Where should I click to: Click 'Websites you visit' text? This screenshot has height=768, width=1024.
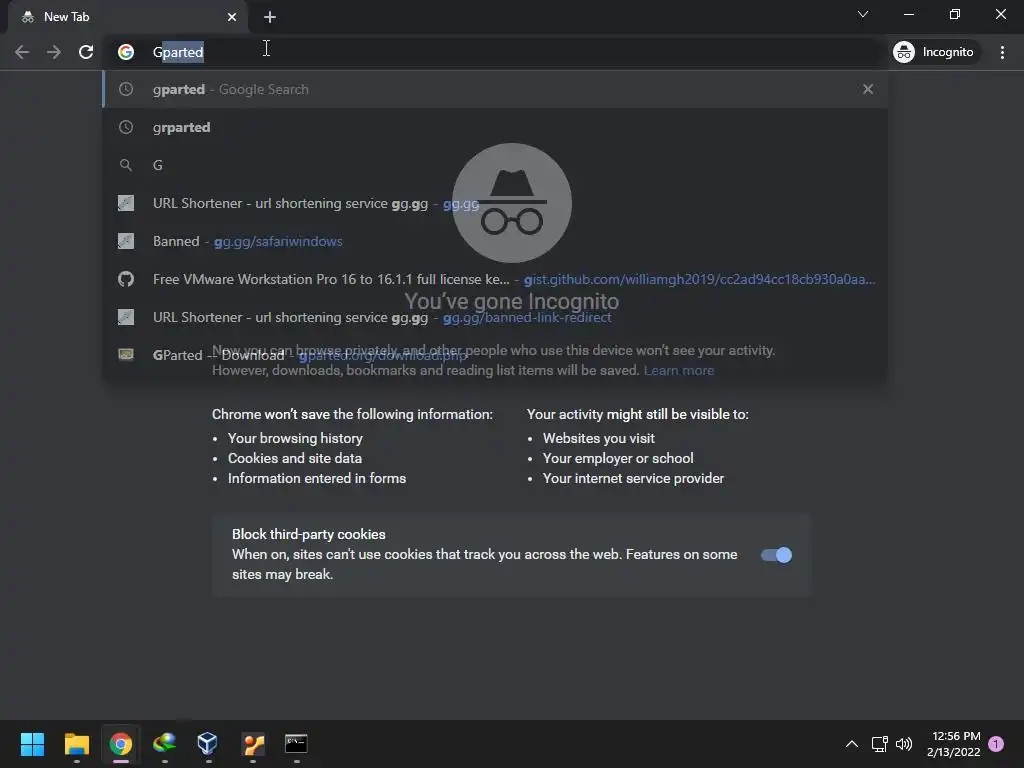[599, 438]
